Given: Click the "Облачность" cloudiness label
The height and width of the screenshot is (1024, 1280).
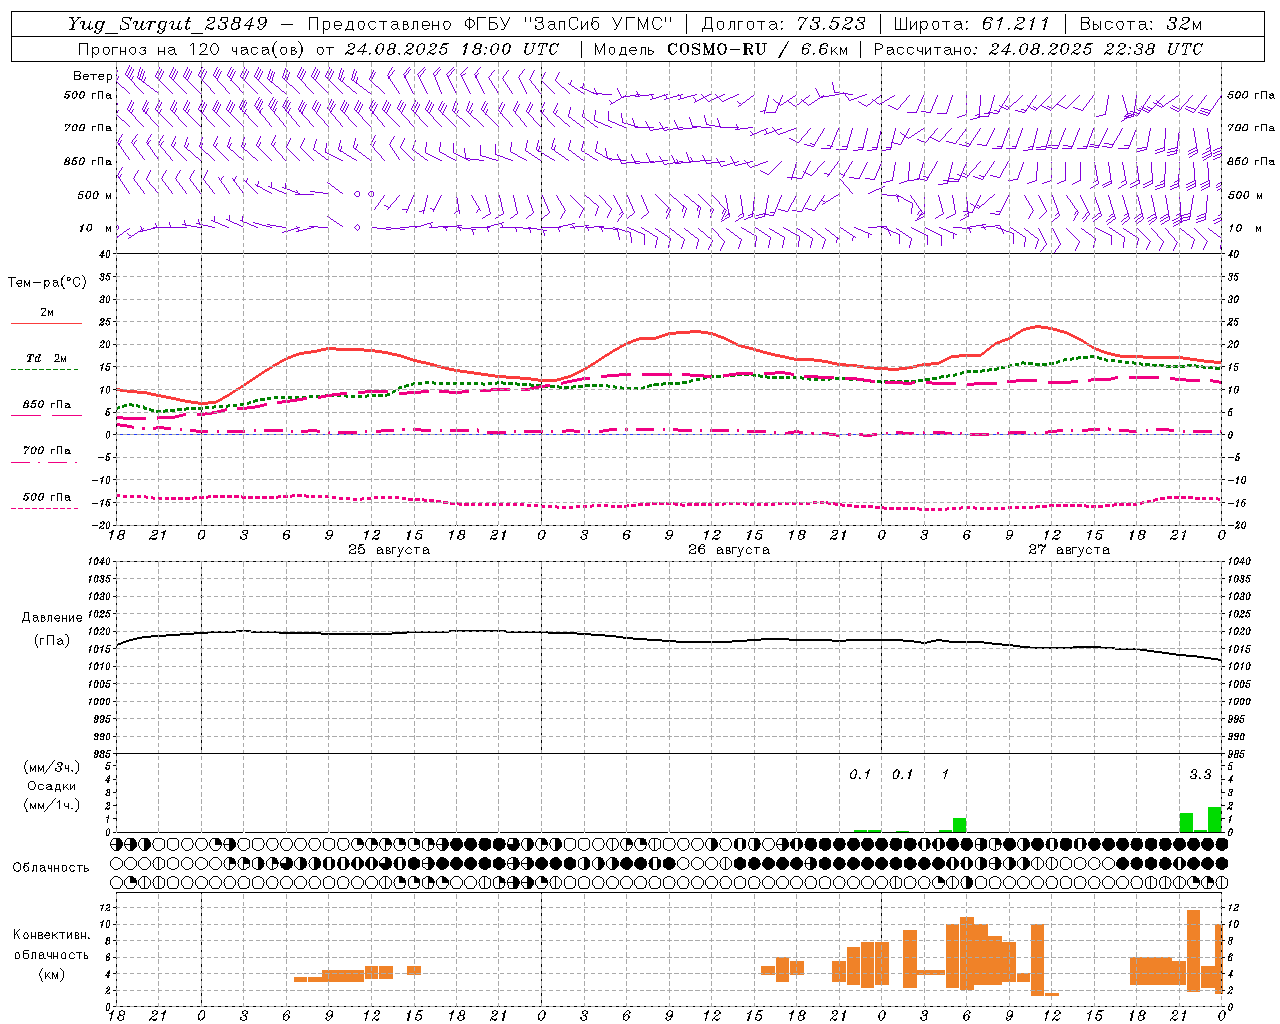Looking at the screenshot, I should [x=51, y=868].
